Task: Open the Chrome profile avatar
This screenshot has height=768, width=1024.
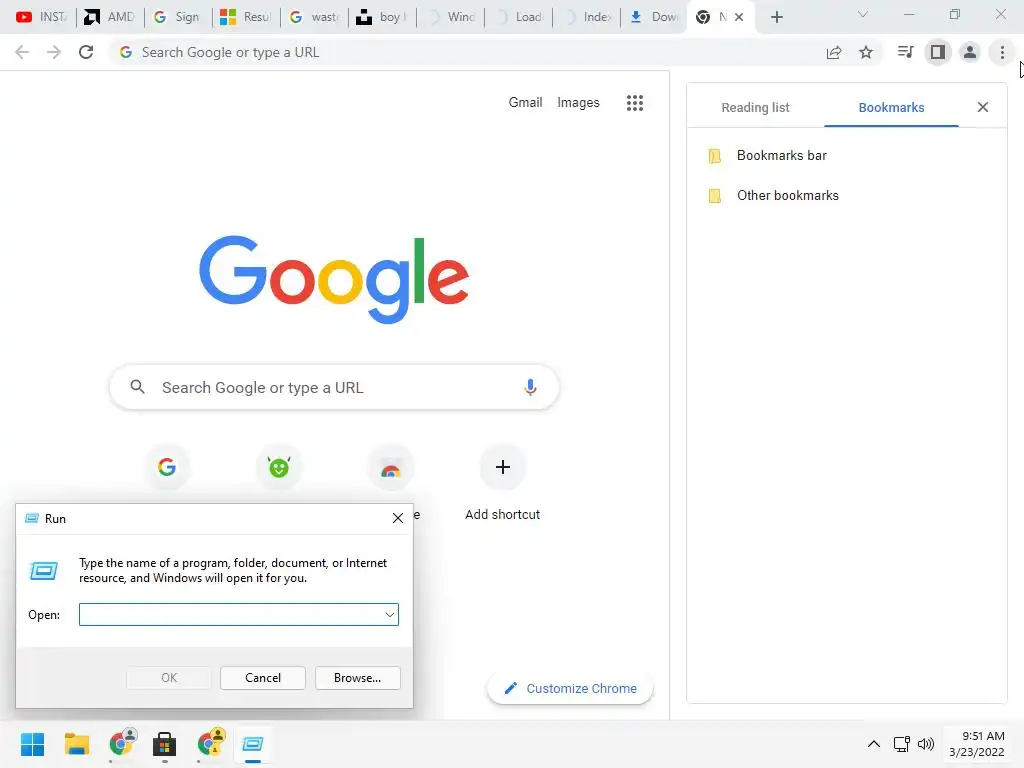Action: pos(970,52)
